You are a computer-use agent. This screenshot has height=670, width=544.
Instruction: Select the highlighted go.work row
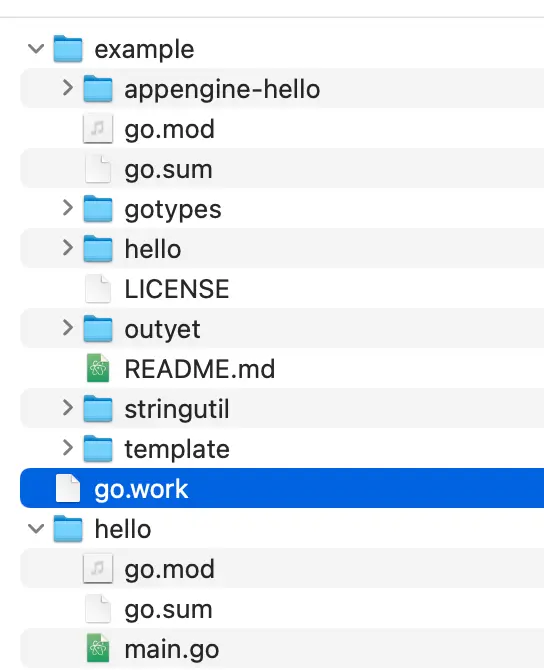tap(282, 488)
